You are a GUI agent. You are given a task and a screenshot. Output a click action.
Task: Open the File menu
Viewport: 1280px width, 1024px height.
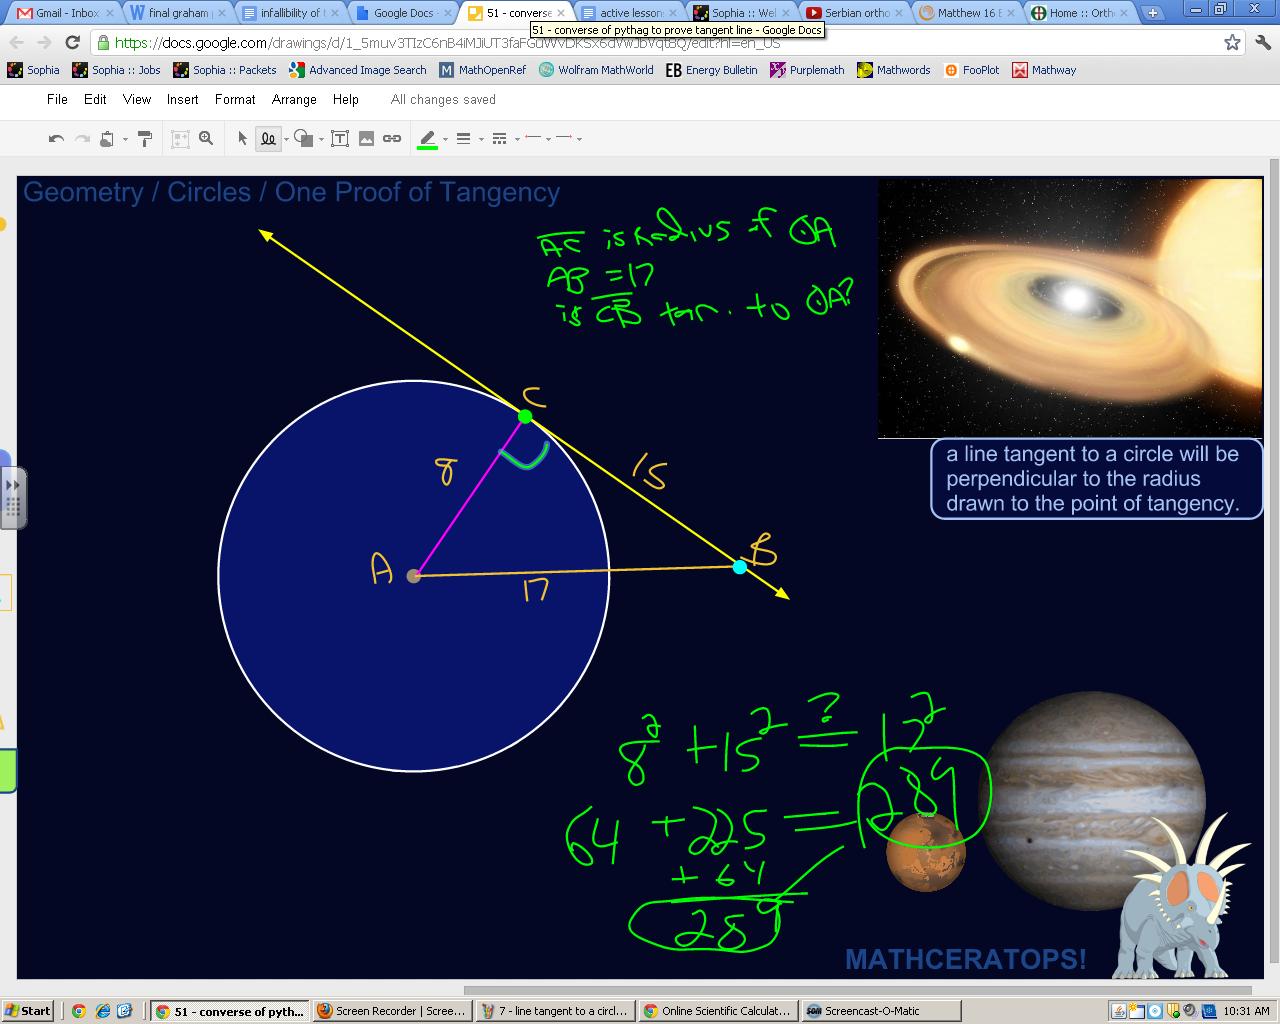57,99
